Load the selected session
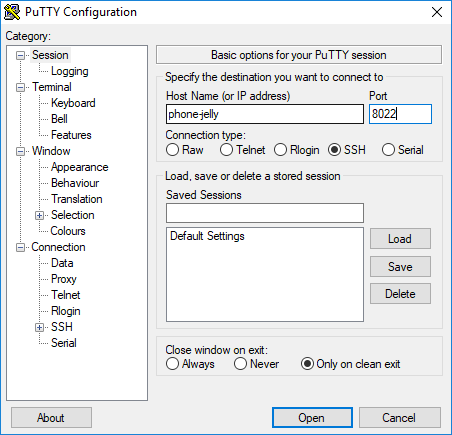The height and width of the screenshot is (435, 452). point(400,238)
